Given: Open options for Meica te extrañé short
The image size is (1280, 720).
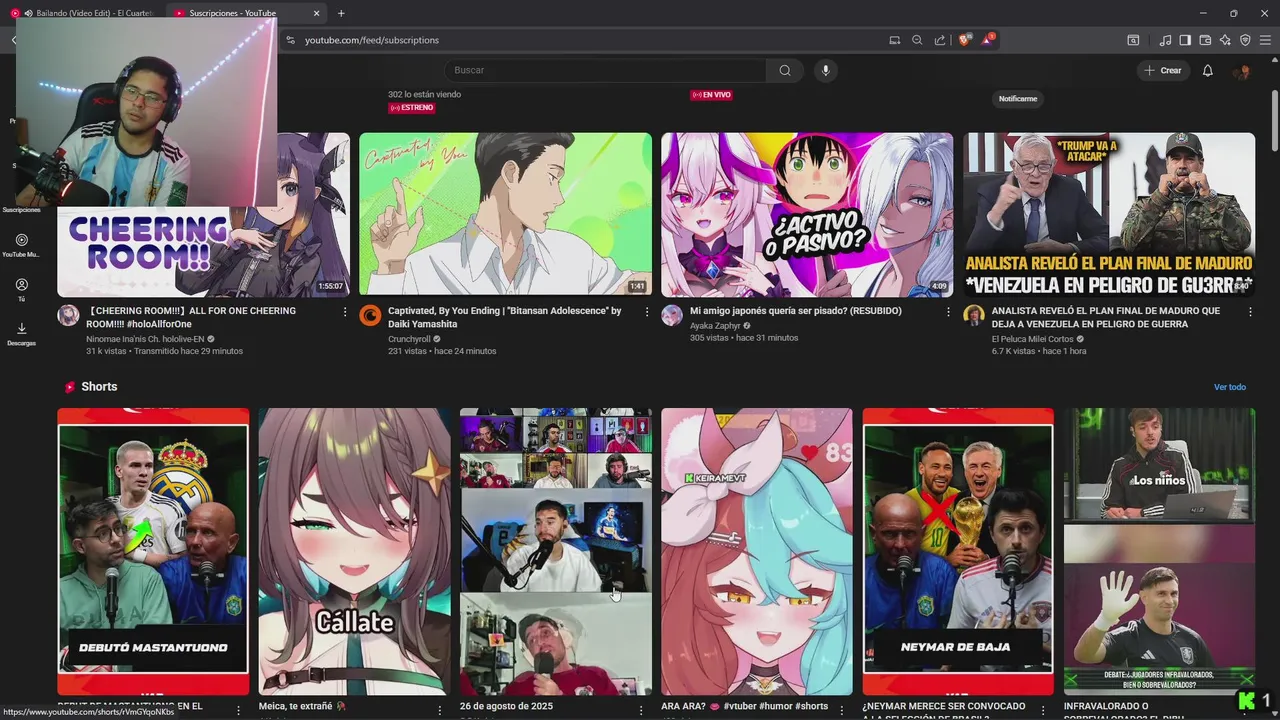Looking at the screenshot, I should (440, 710).
